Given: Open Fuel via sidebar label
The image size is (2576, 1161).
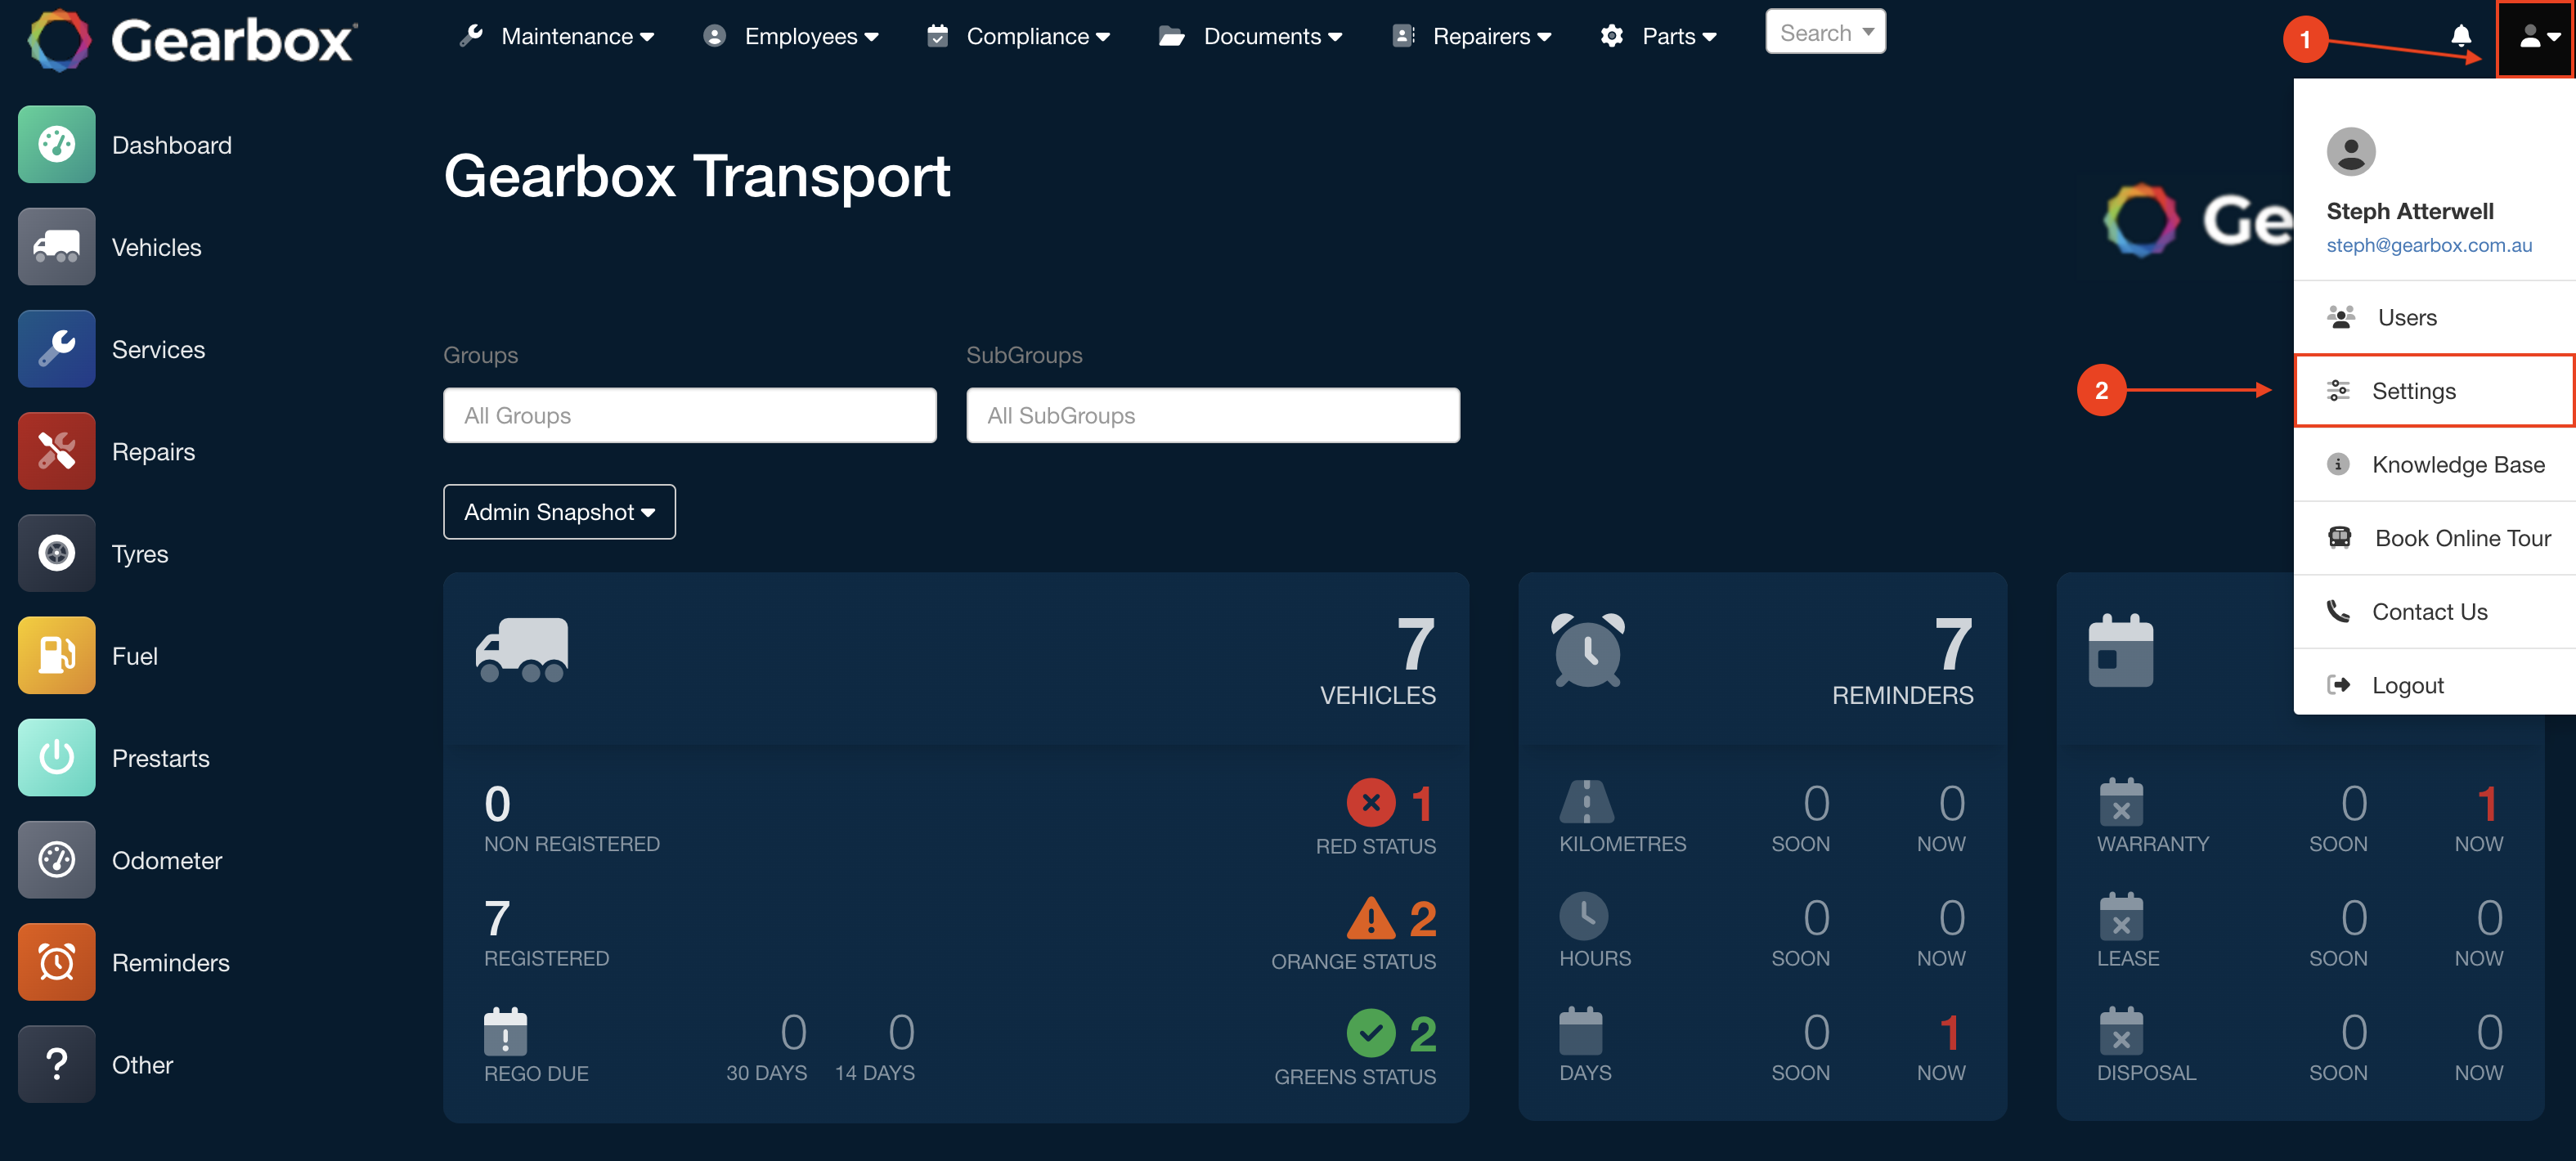Looking at the screenshot, I should (x=135, y=656).
